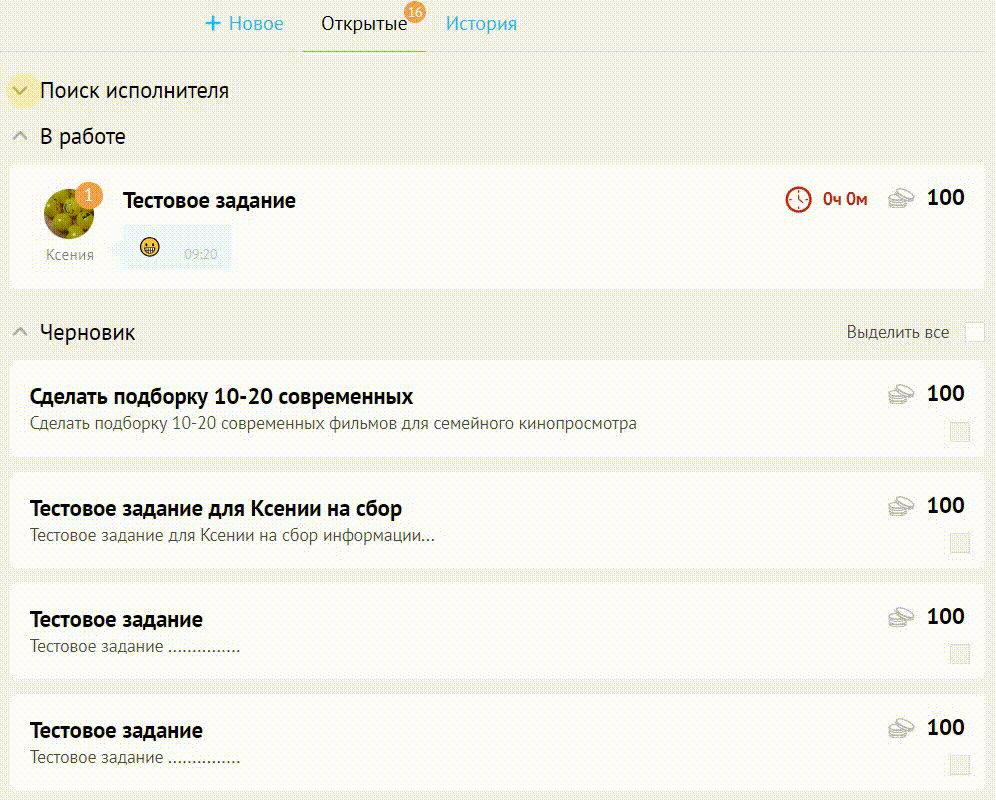This screenshot has height=800, width=996.
Task: Click the plus icon beside Новое
Action: pyautogui.click(x=213, y=24)
